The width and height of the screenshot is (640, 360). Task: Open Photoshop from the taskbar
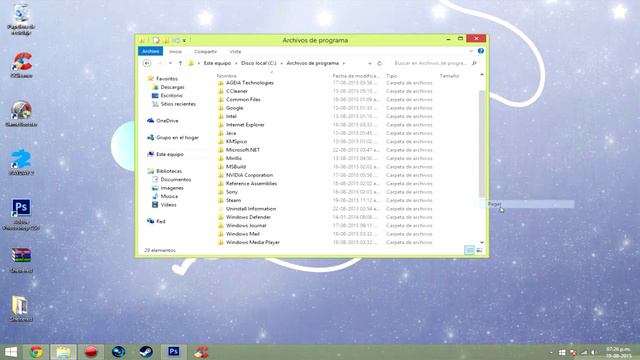[173, 352]
